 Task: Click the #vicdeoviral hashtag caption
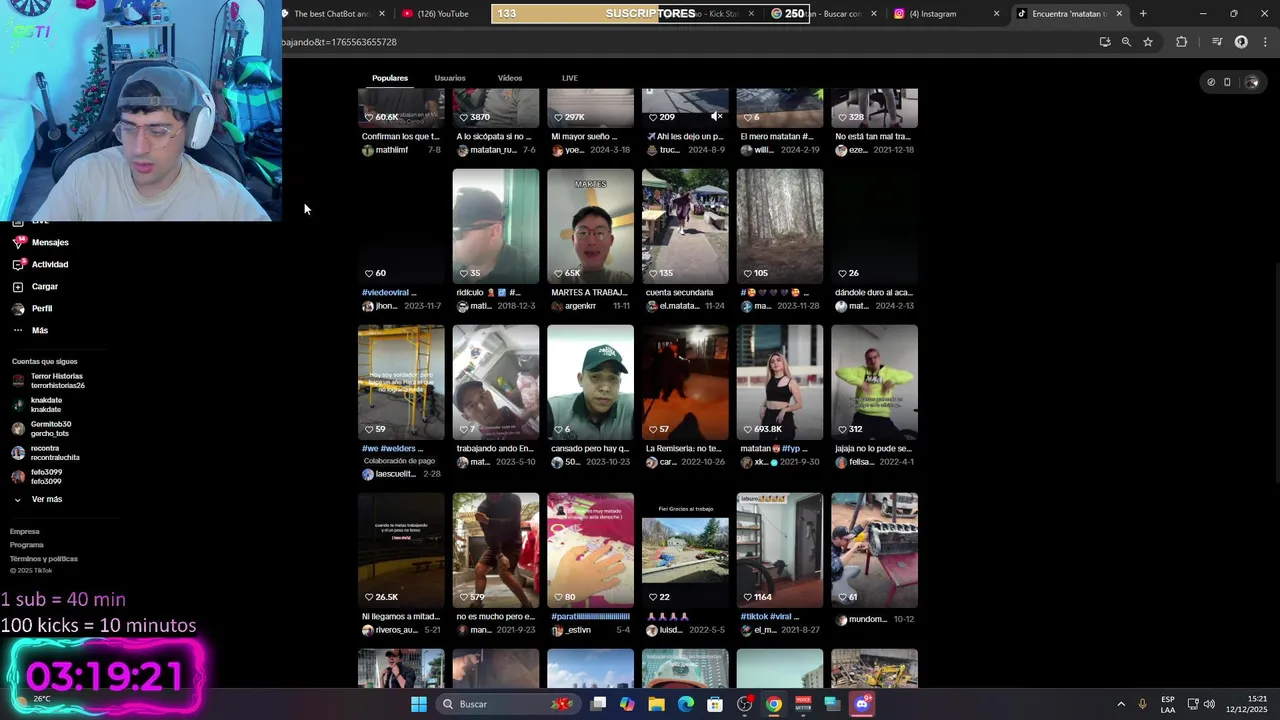(x=388, y=293)
